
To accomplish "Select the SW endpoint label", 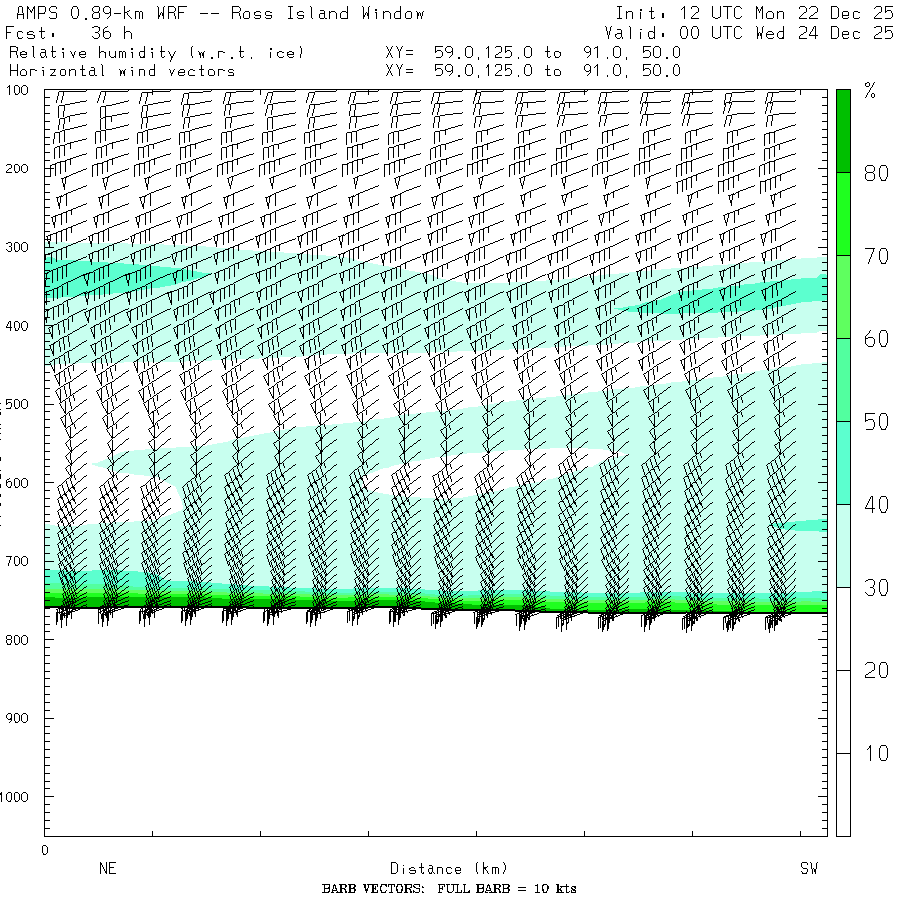I will [808, 869].
